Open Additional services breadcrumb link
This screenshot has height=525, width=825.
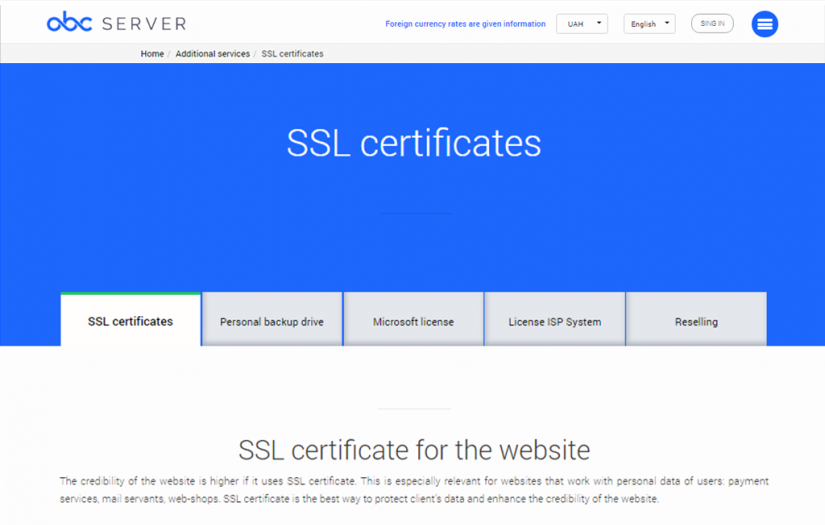pyautogui.click(x=213, y=54)
